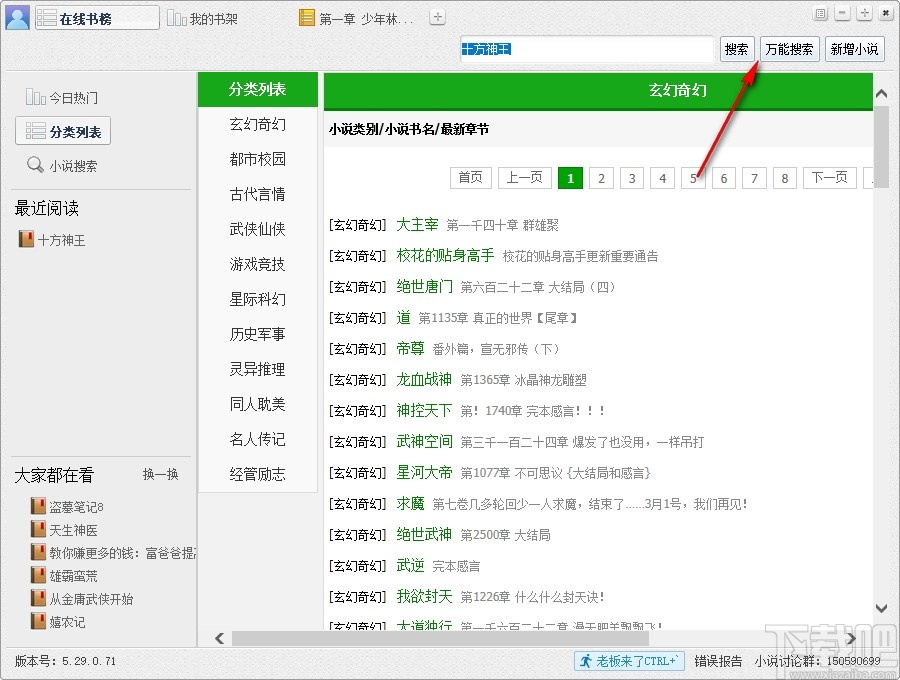
Task: Jump to page 5 of results
Action: [x=692, y=177]
